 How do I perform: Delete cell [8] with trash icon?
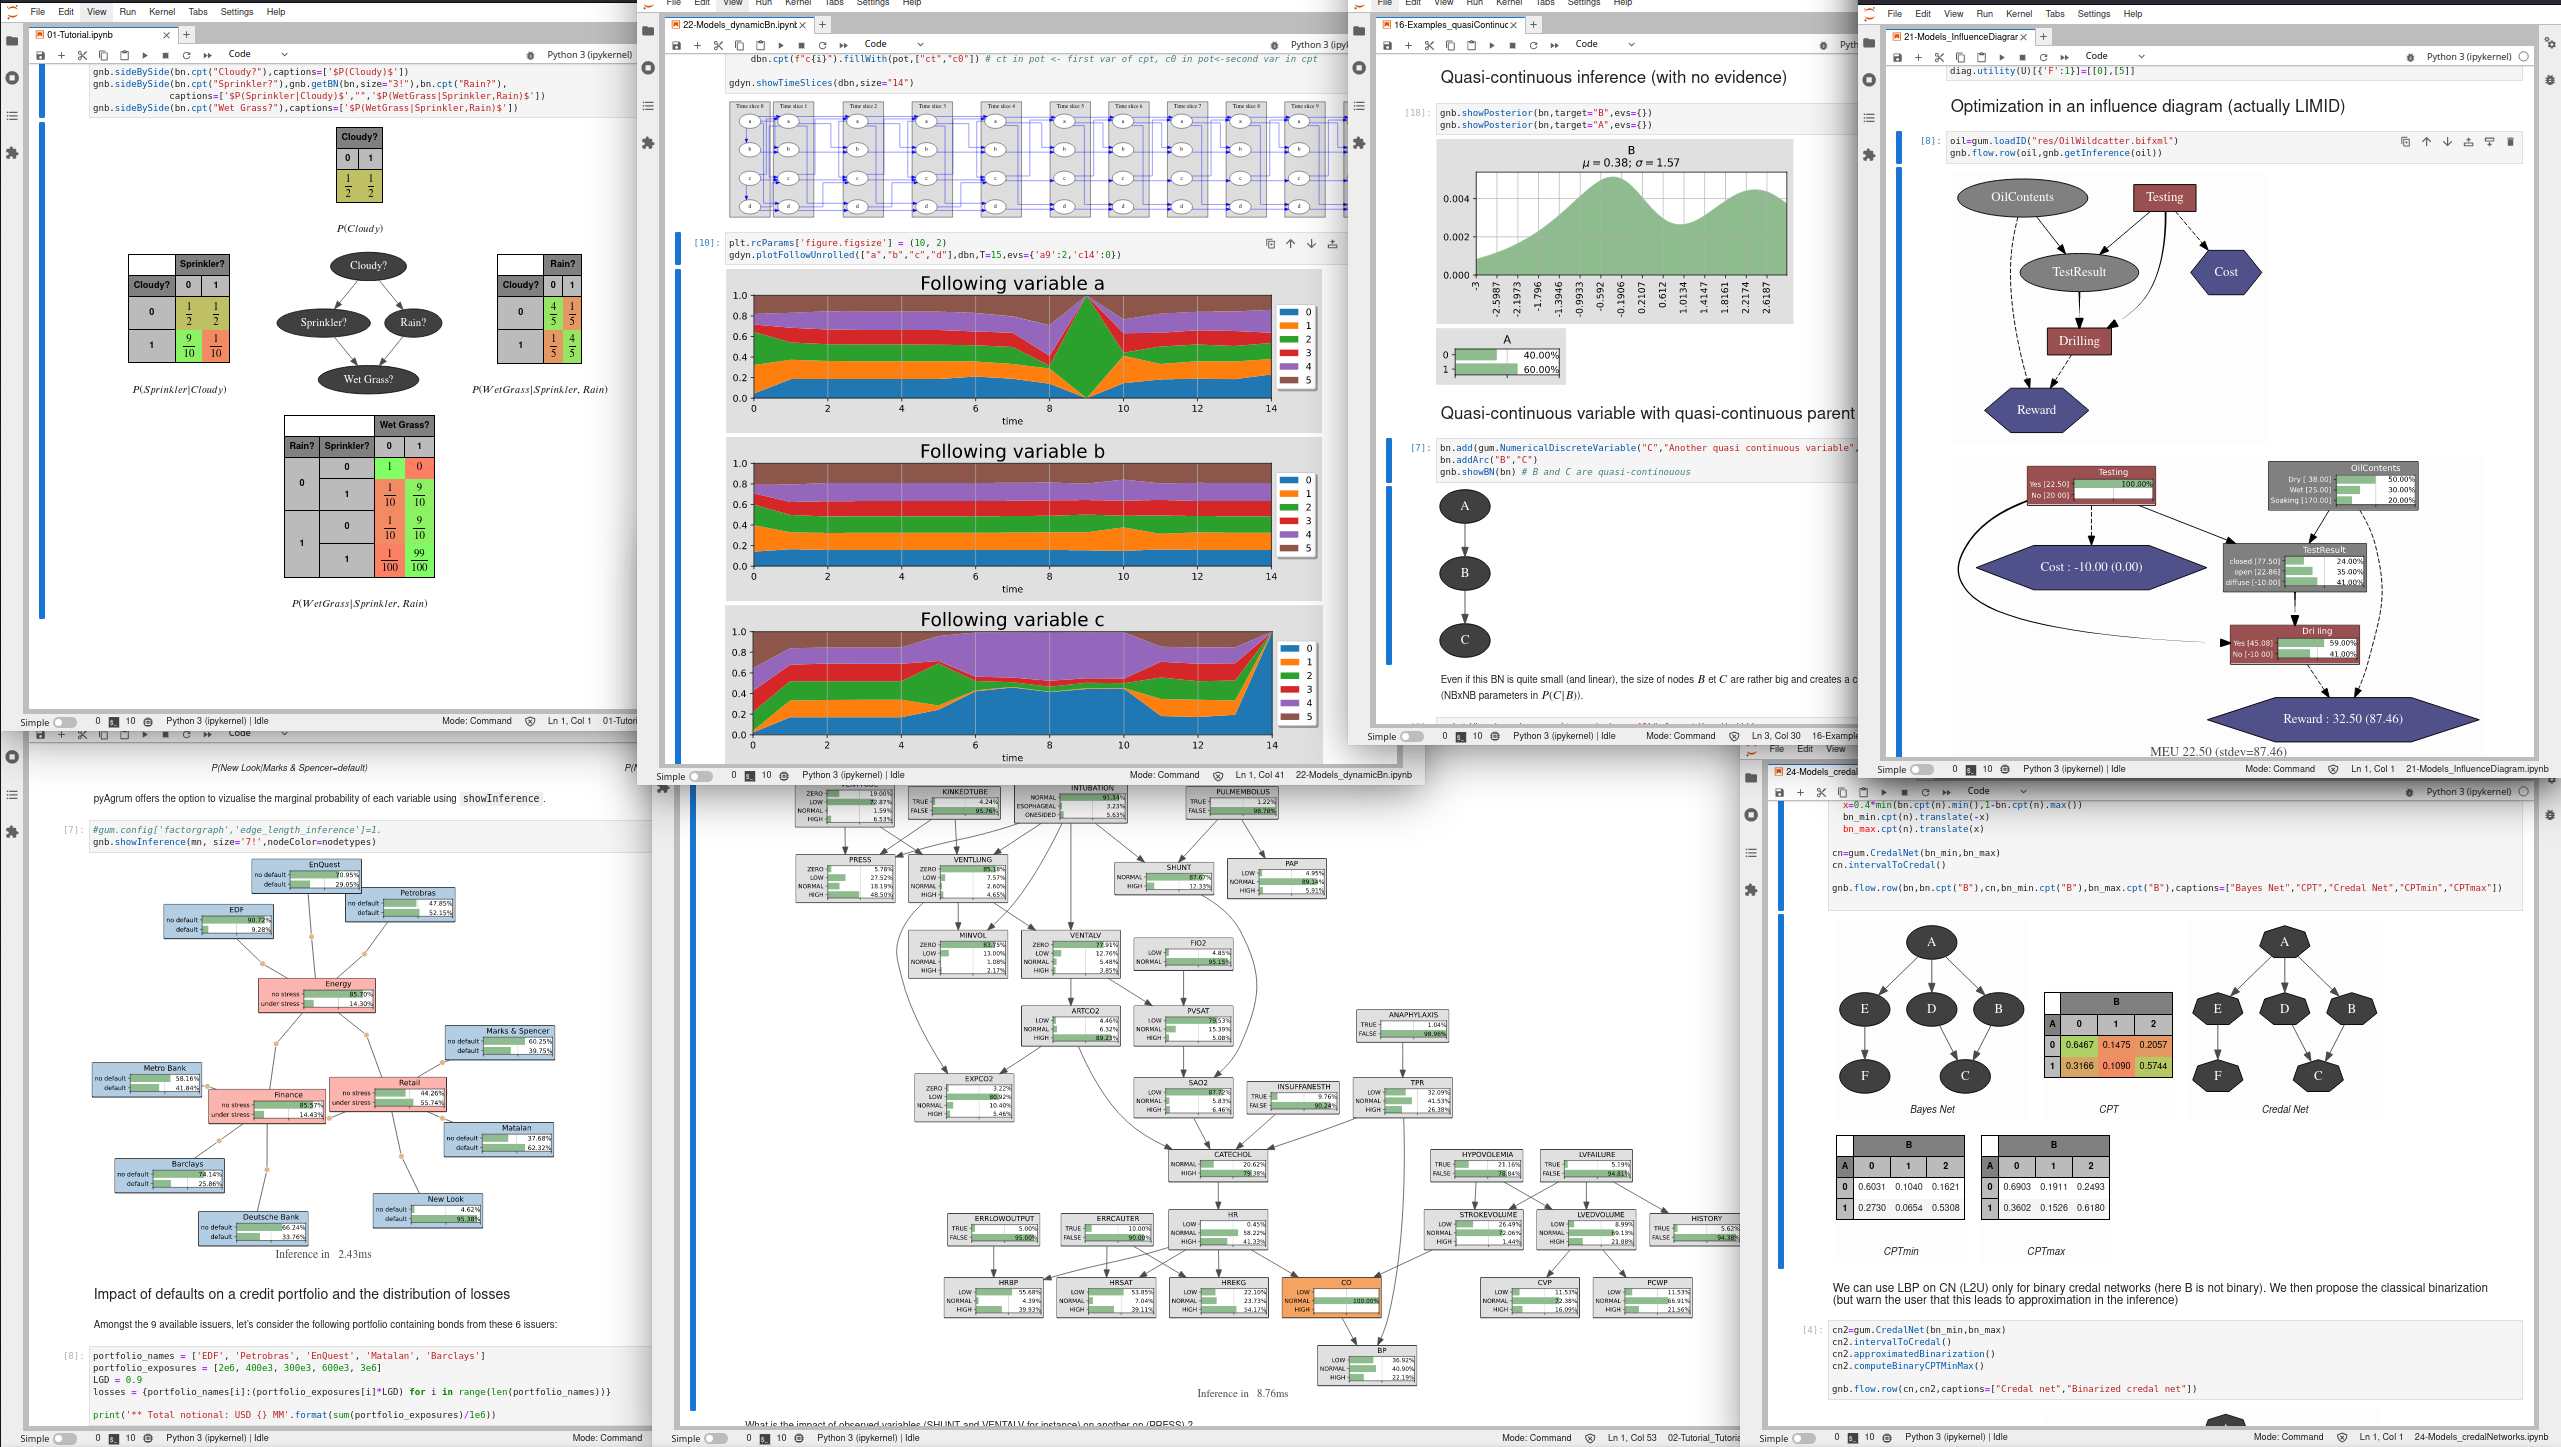click(2510, 142)
